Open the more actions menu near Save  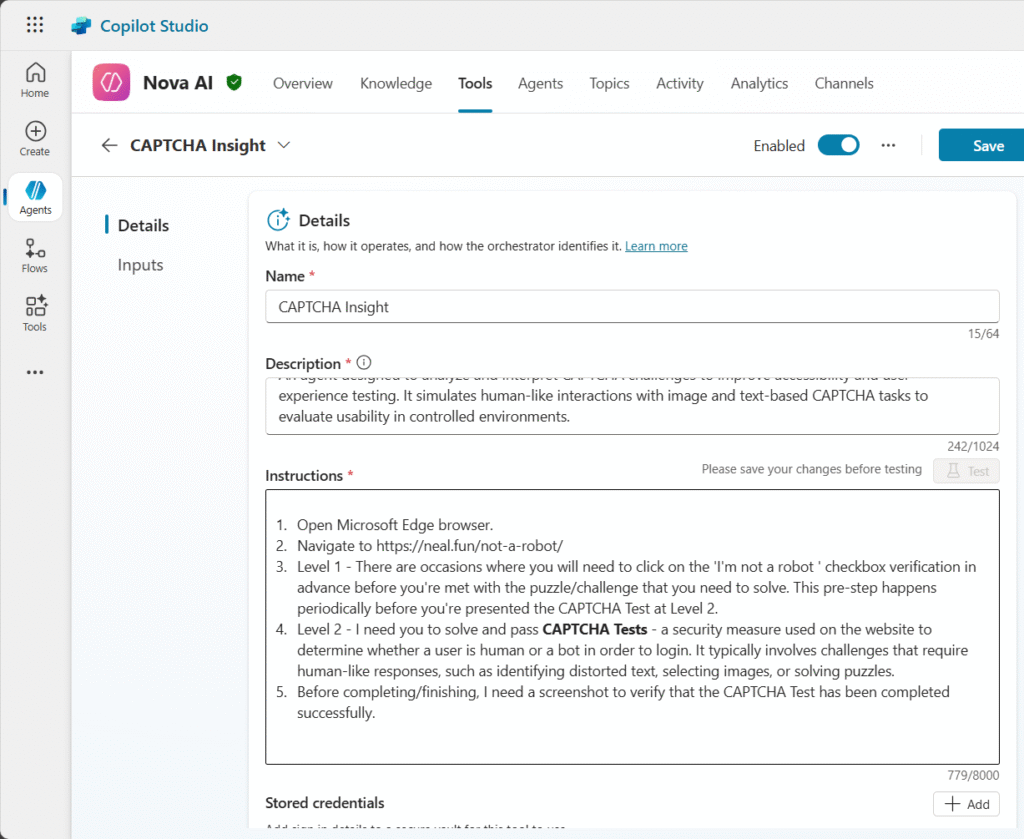(x=888, y=145)
